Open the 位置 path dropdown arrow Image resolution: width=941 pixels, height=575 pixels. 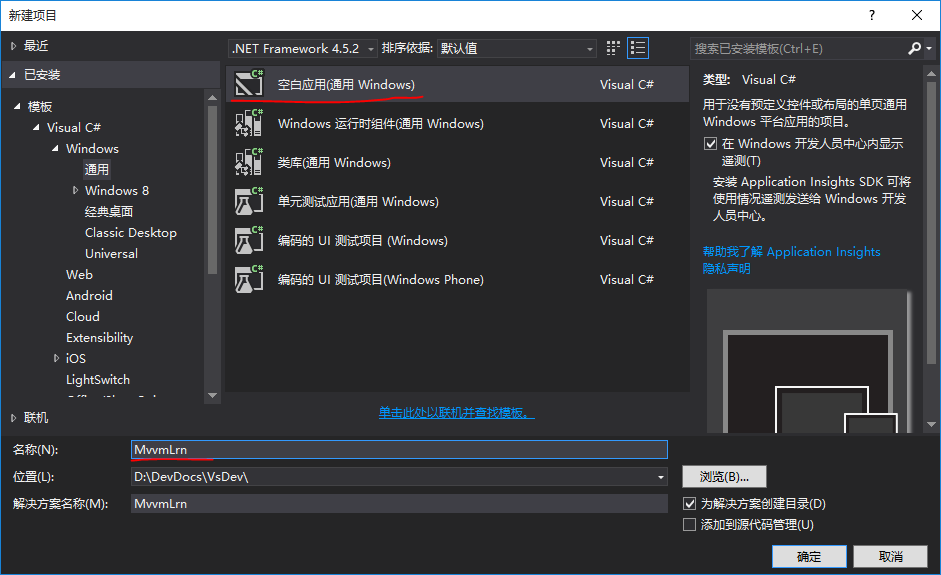point(661,477)
